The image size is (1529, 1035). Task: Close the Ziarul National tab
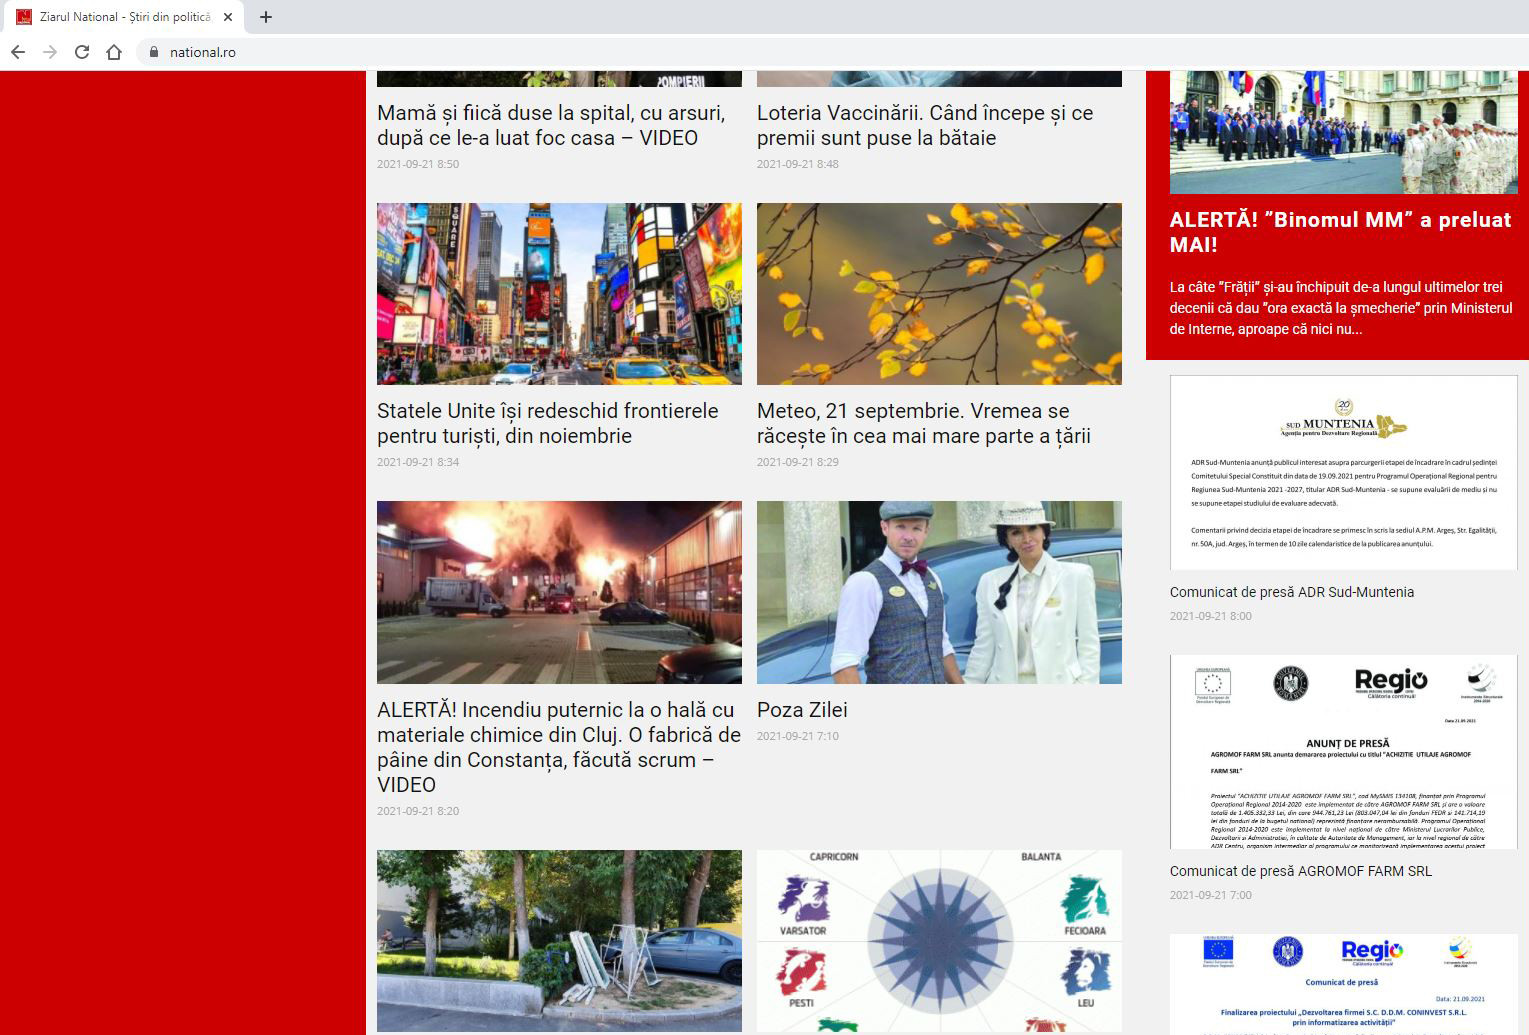[228, 17]
